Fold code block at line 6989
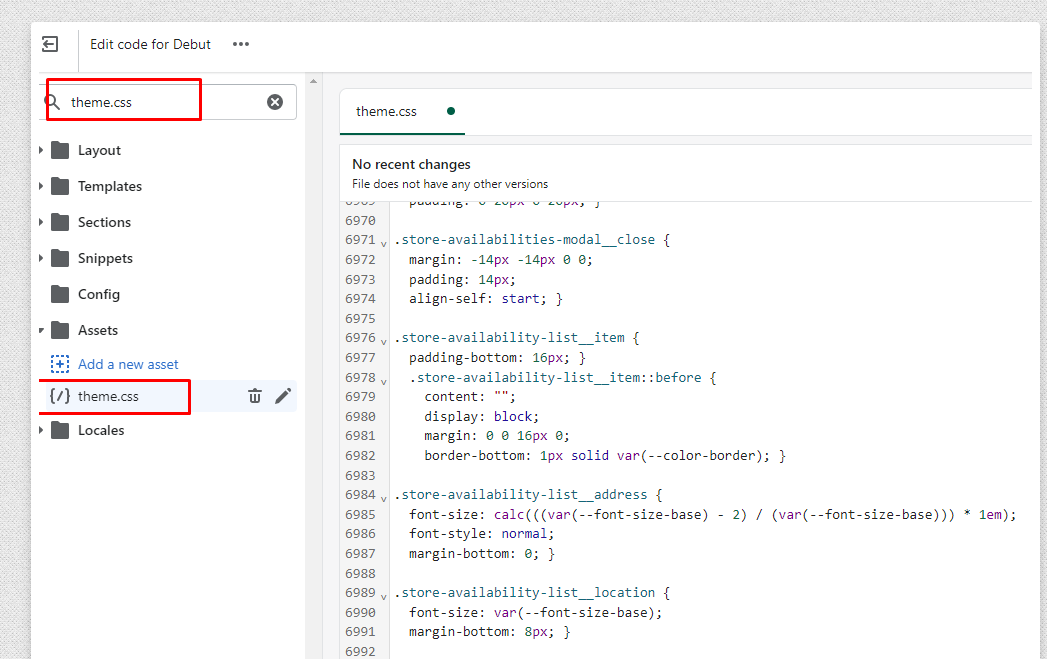 pos(384,596)
